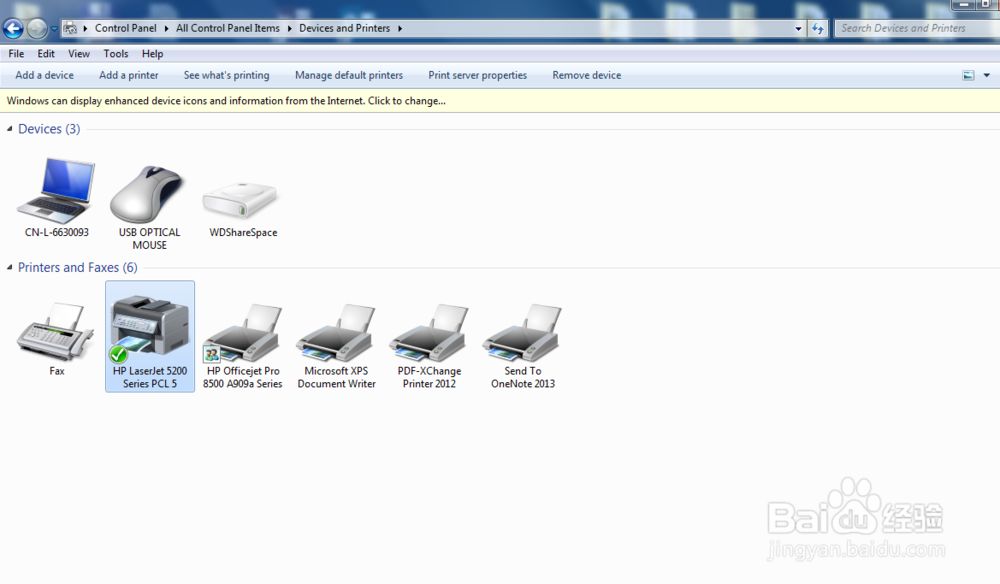Screen dimensions: 1000x584
Task: Click the Printers and Faxes (6) heading
Action: (x=77, y=267)
